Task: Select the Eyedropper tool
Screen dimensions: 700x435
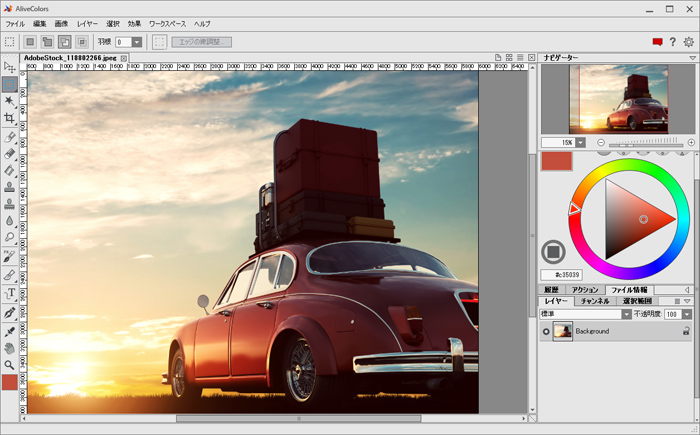Action: pyautogui.click(x=9, y=332)
